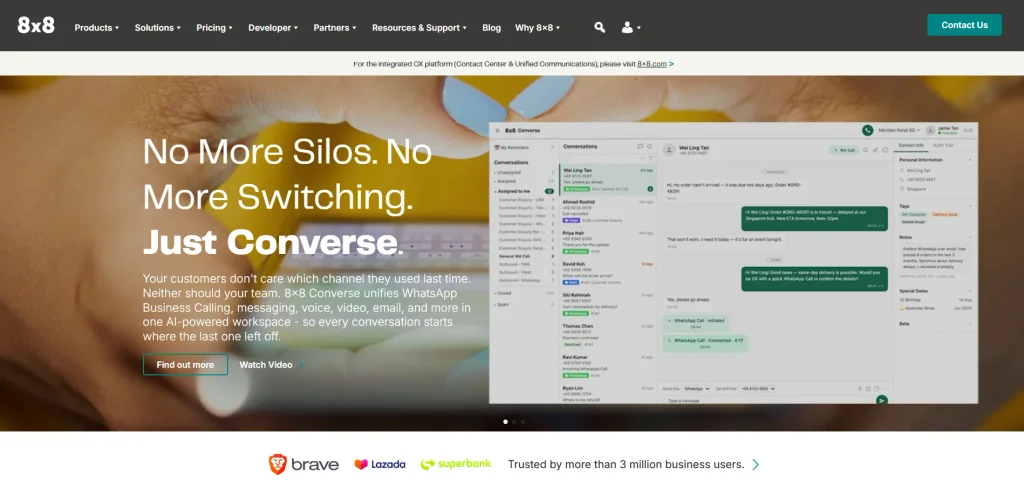Go to the Blog page

[492, 27]
